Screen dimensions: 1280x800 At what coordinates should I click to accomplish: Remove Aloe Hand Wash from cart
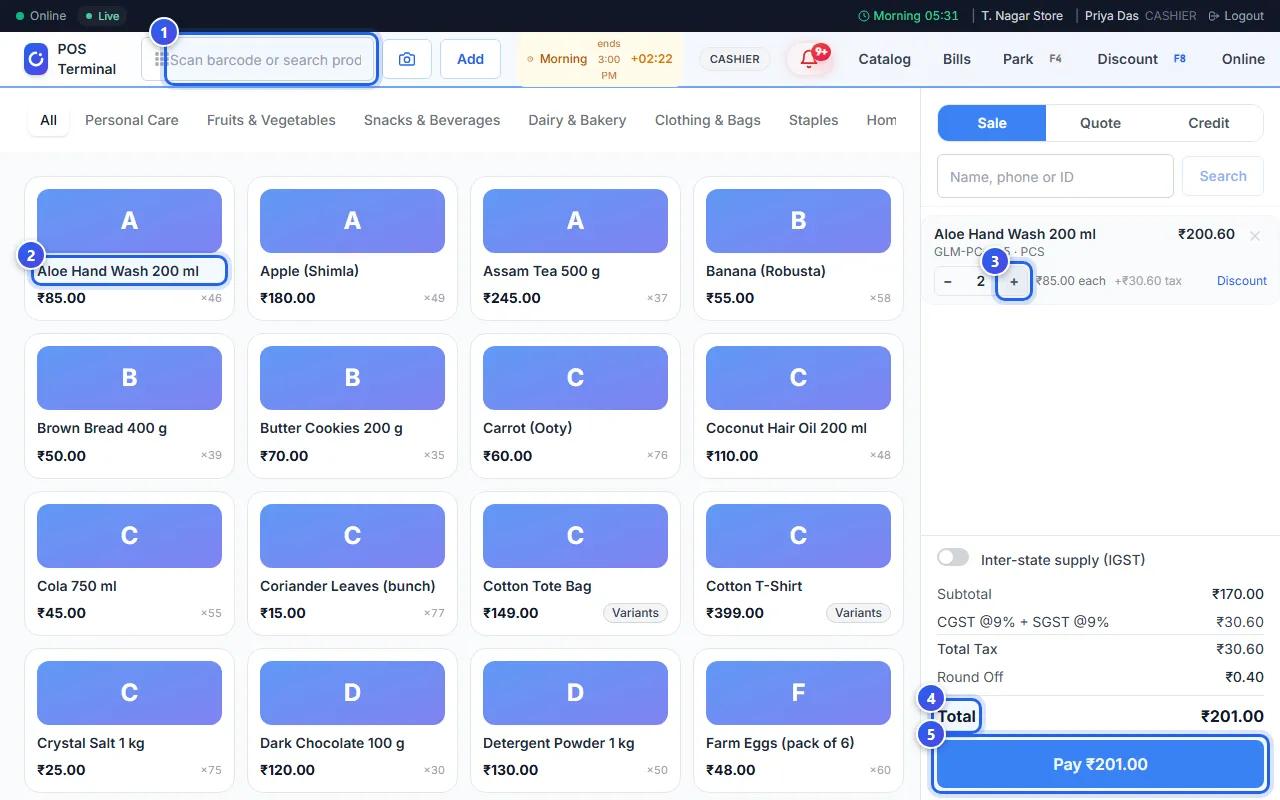[x=1255, y=235]
